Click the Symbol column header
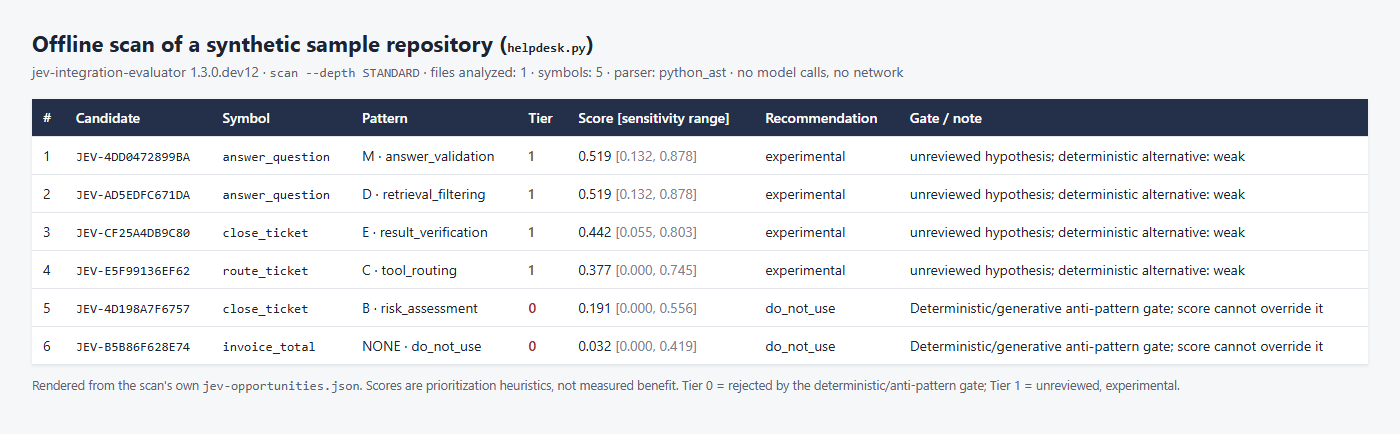The image size is (1400, 434). [x=246, y=118]
